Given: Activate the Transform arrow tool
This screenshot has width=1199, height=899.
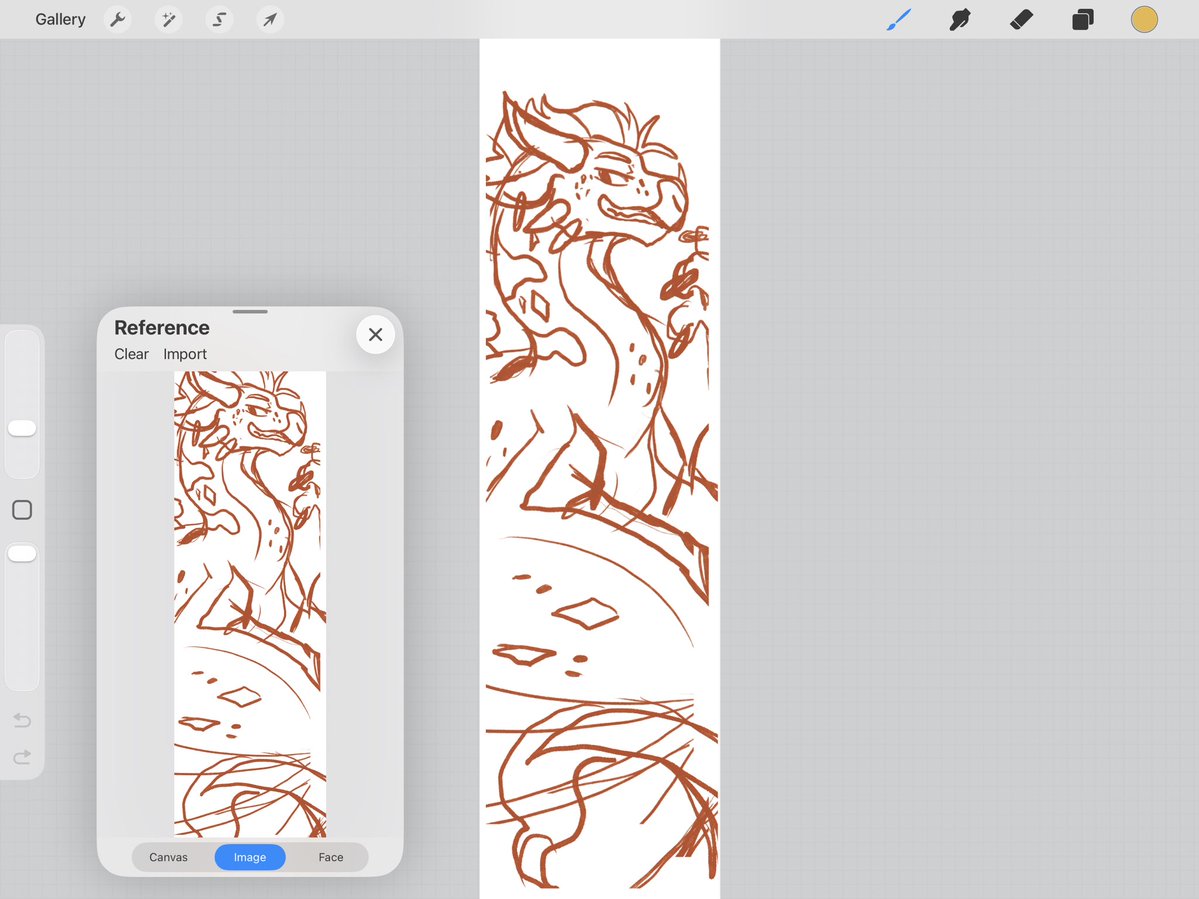Looking at the screenshot, I should (x=270, y=19).
